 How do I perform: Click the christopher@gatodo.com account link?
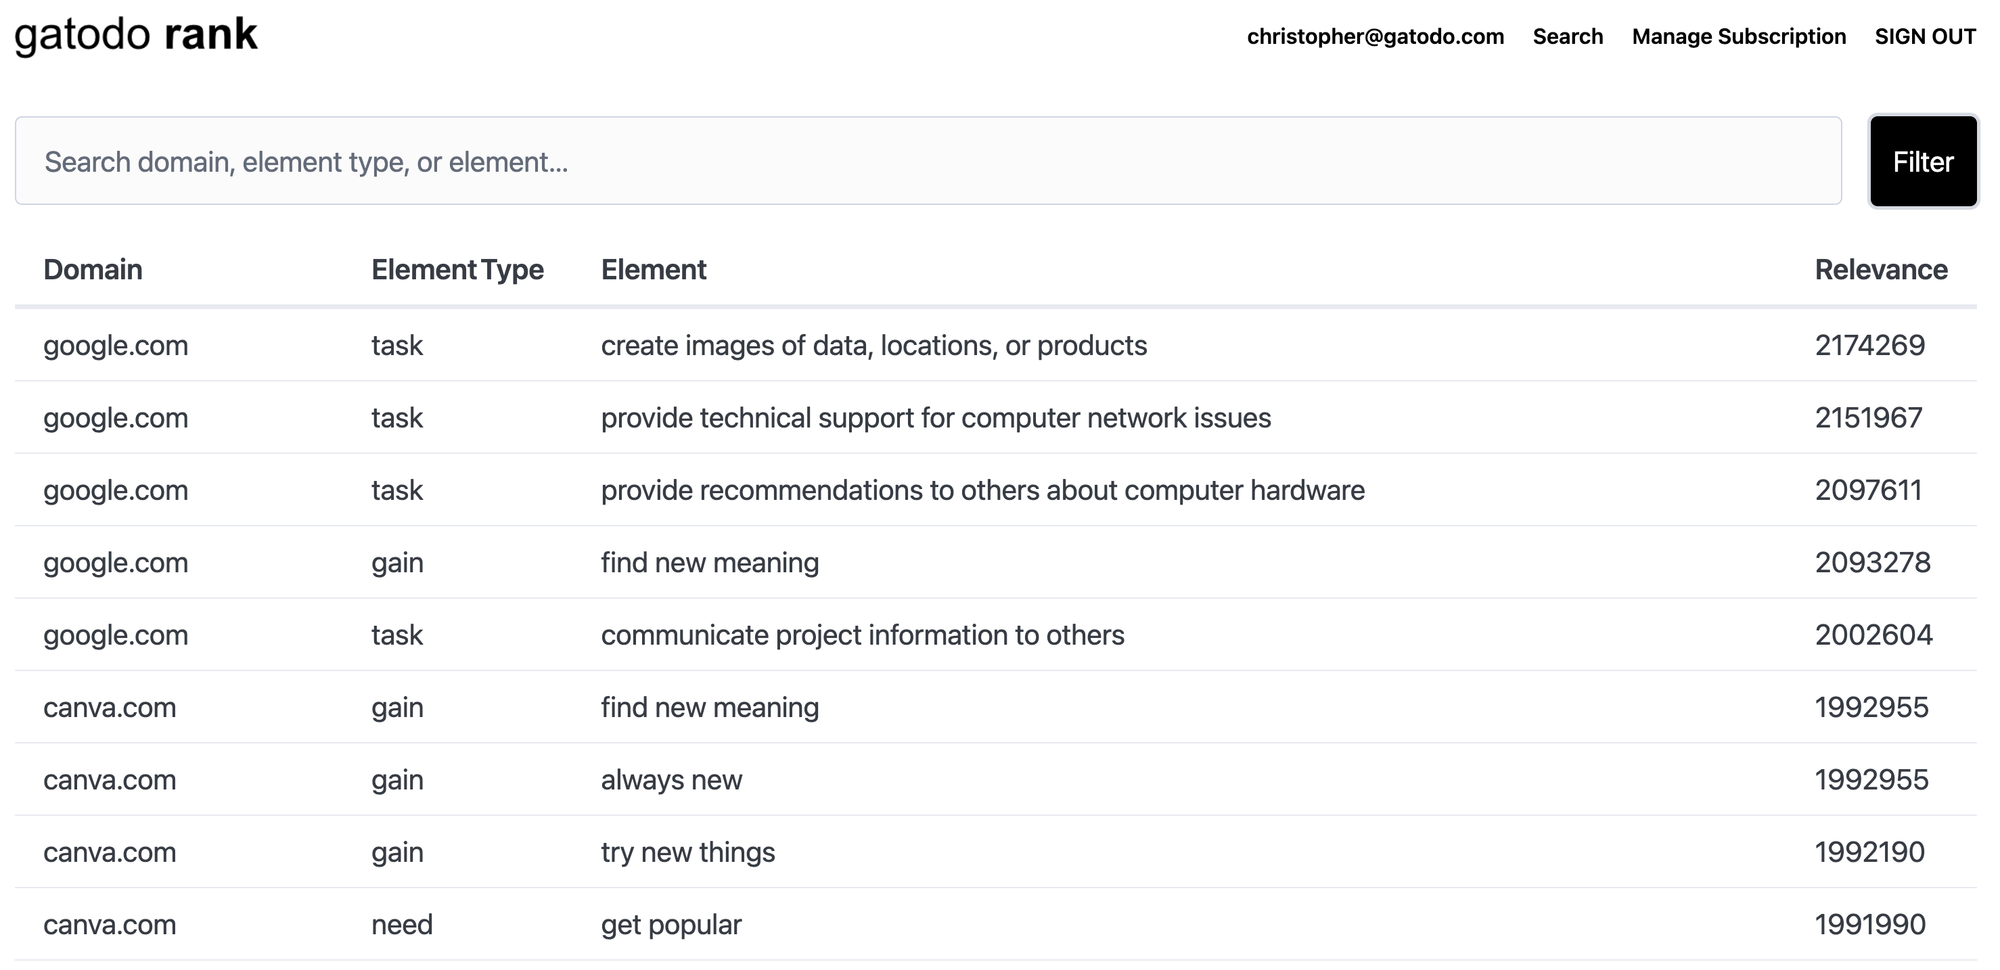(x=1375, y=37)
